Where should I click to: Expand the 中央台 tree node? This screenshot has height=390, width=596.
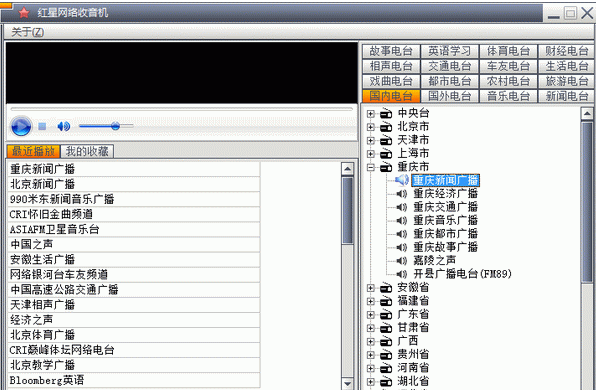[371, 114]
